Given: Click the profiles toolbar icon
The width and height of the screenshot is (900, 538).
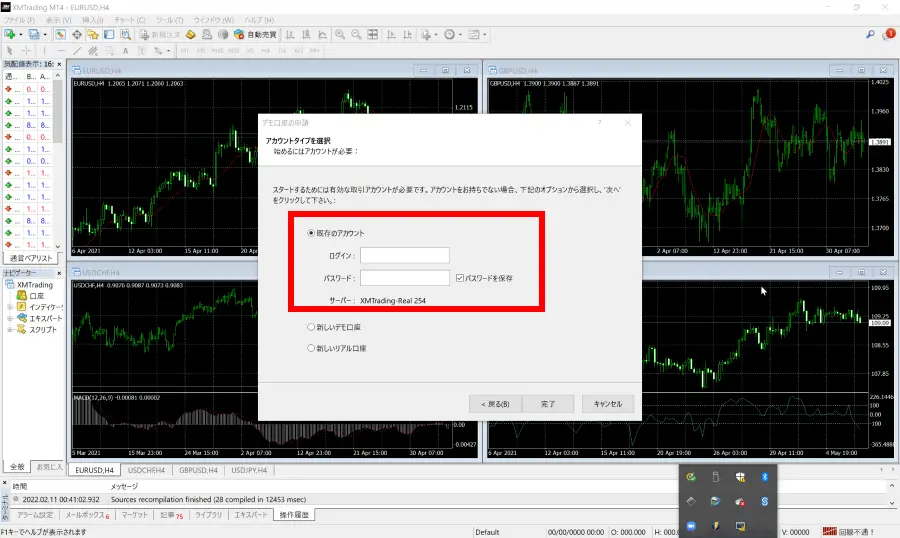Looking at the screenshot, I should coord(34,34).
